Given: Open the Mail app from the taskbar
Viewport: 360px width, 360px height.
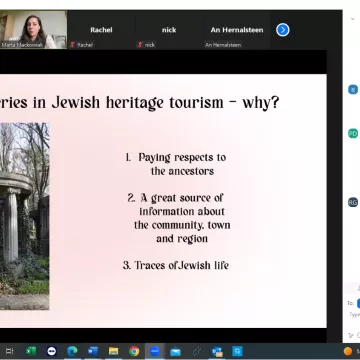Looking at the screenshot, I should [x=175, y=351].
